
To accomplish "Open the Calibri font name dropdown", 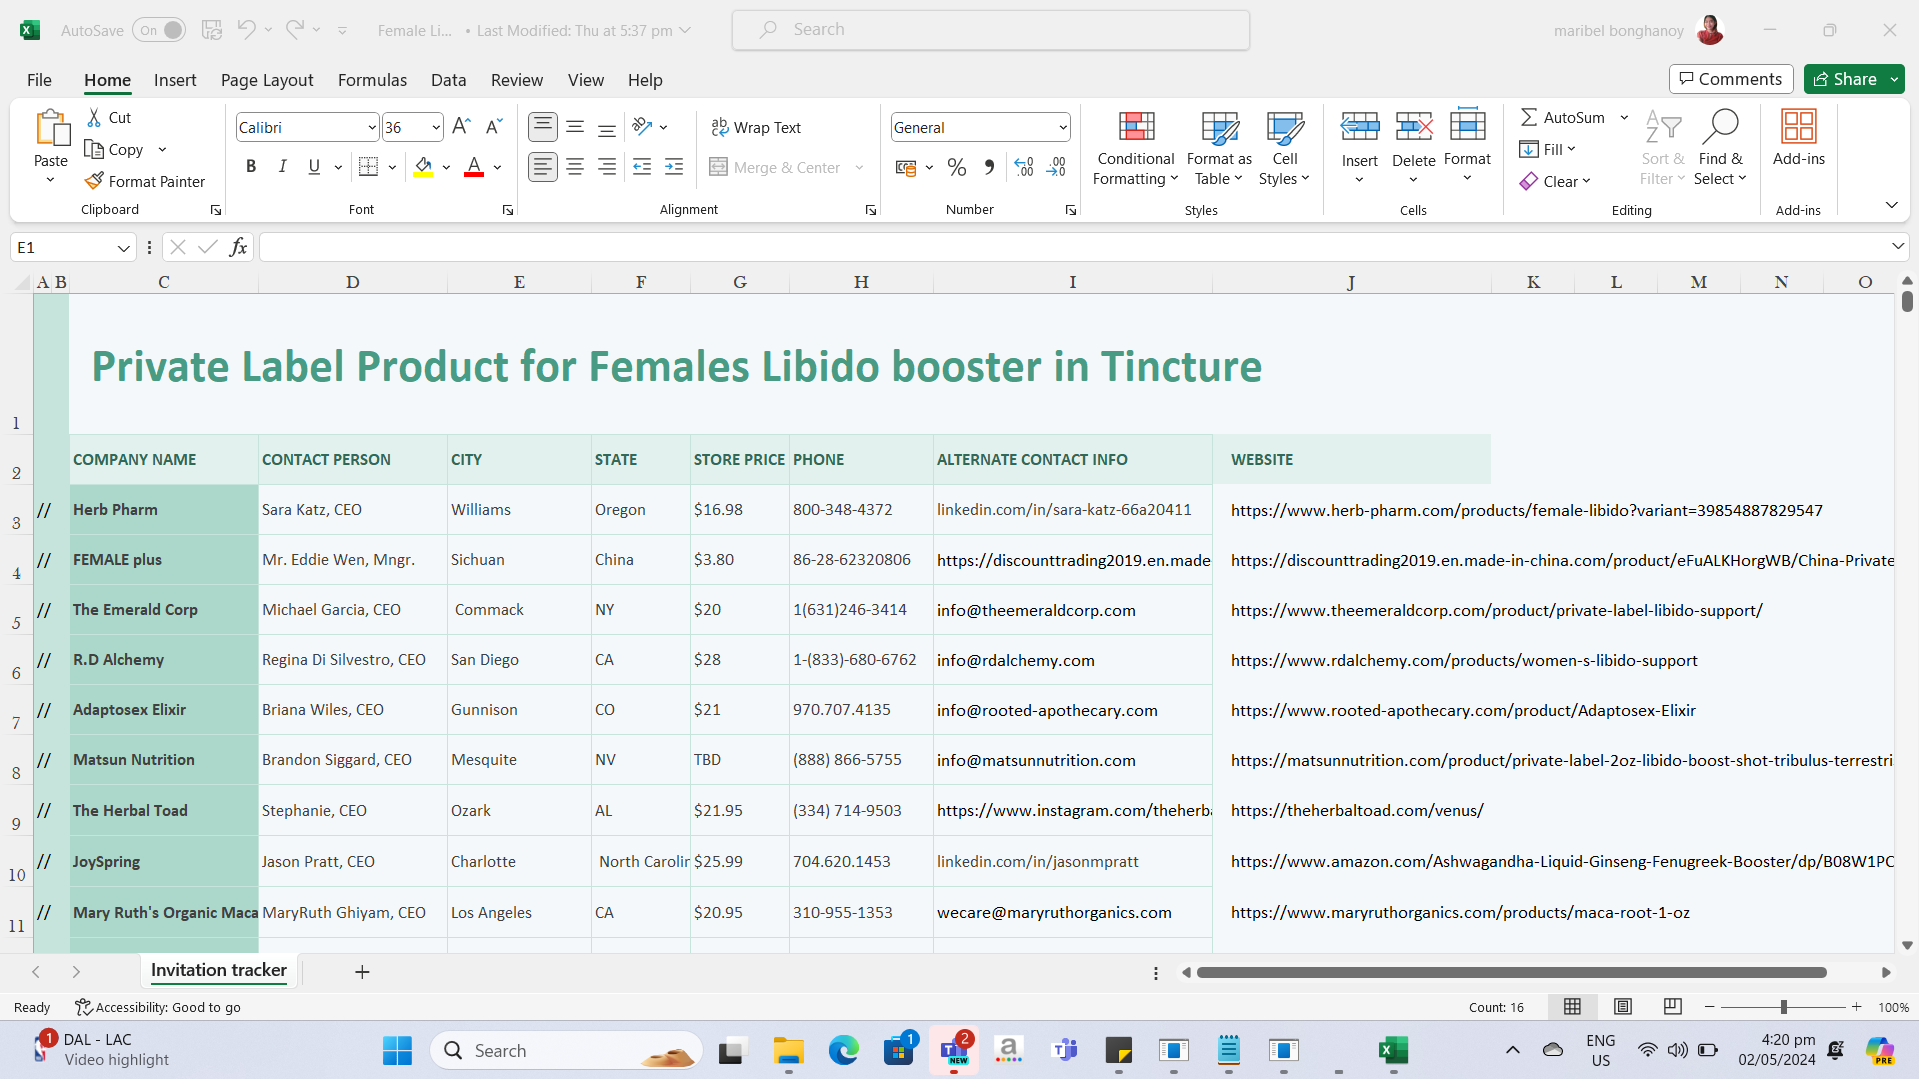I will 372,128.
